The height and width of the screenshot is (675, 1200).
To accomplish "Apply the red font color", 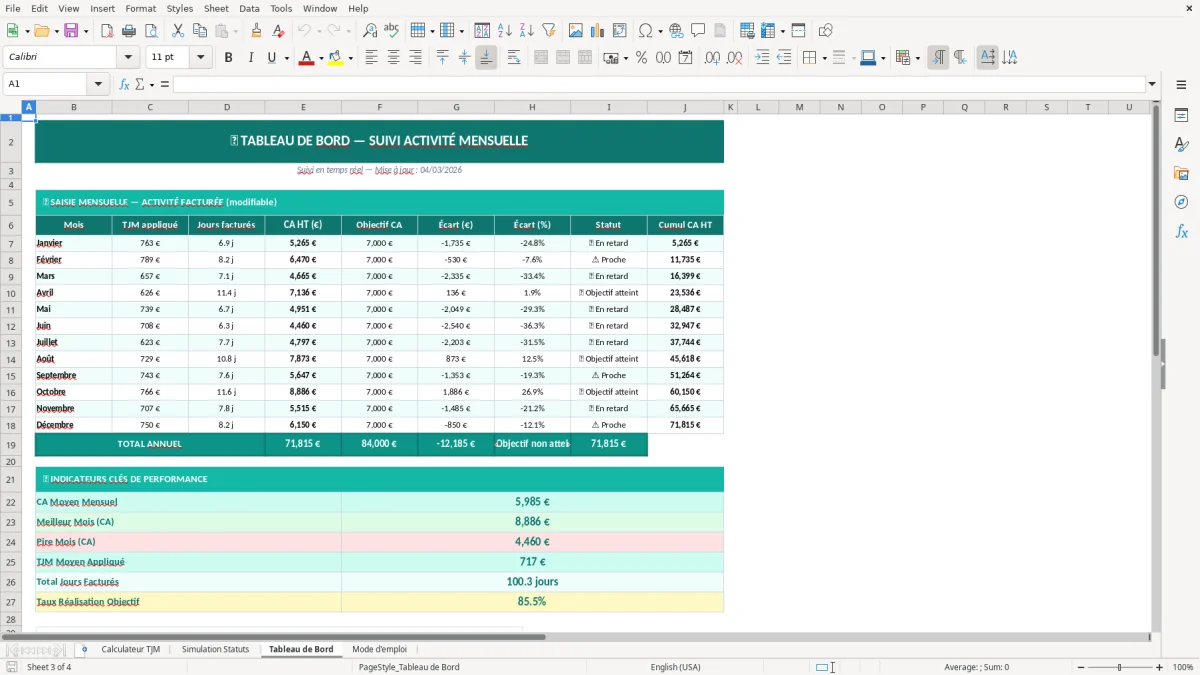I will pos(306,58).
